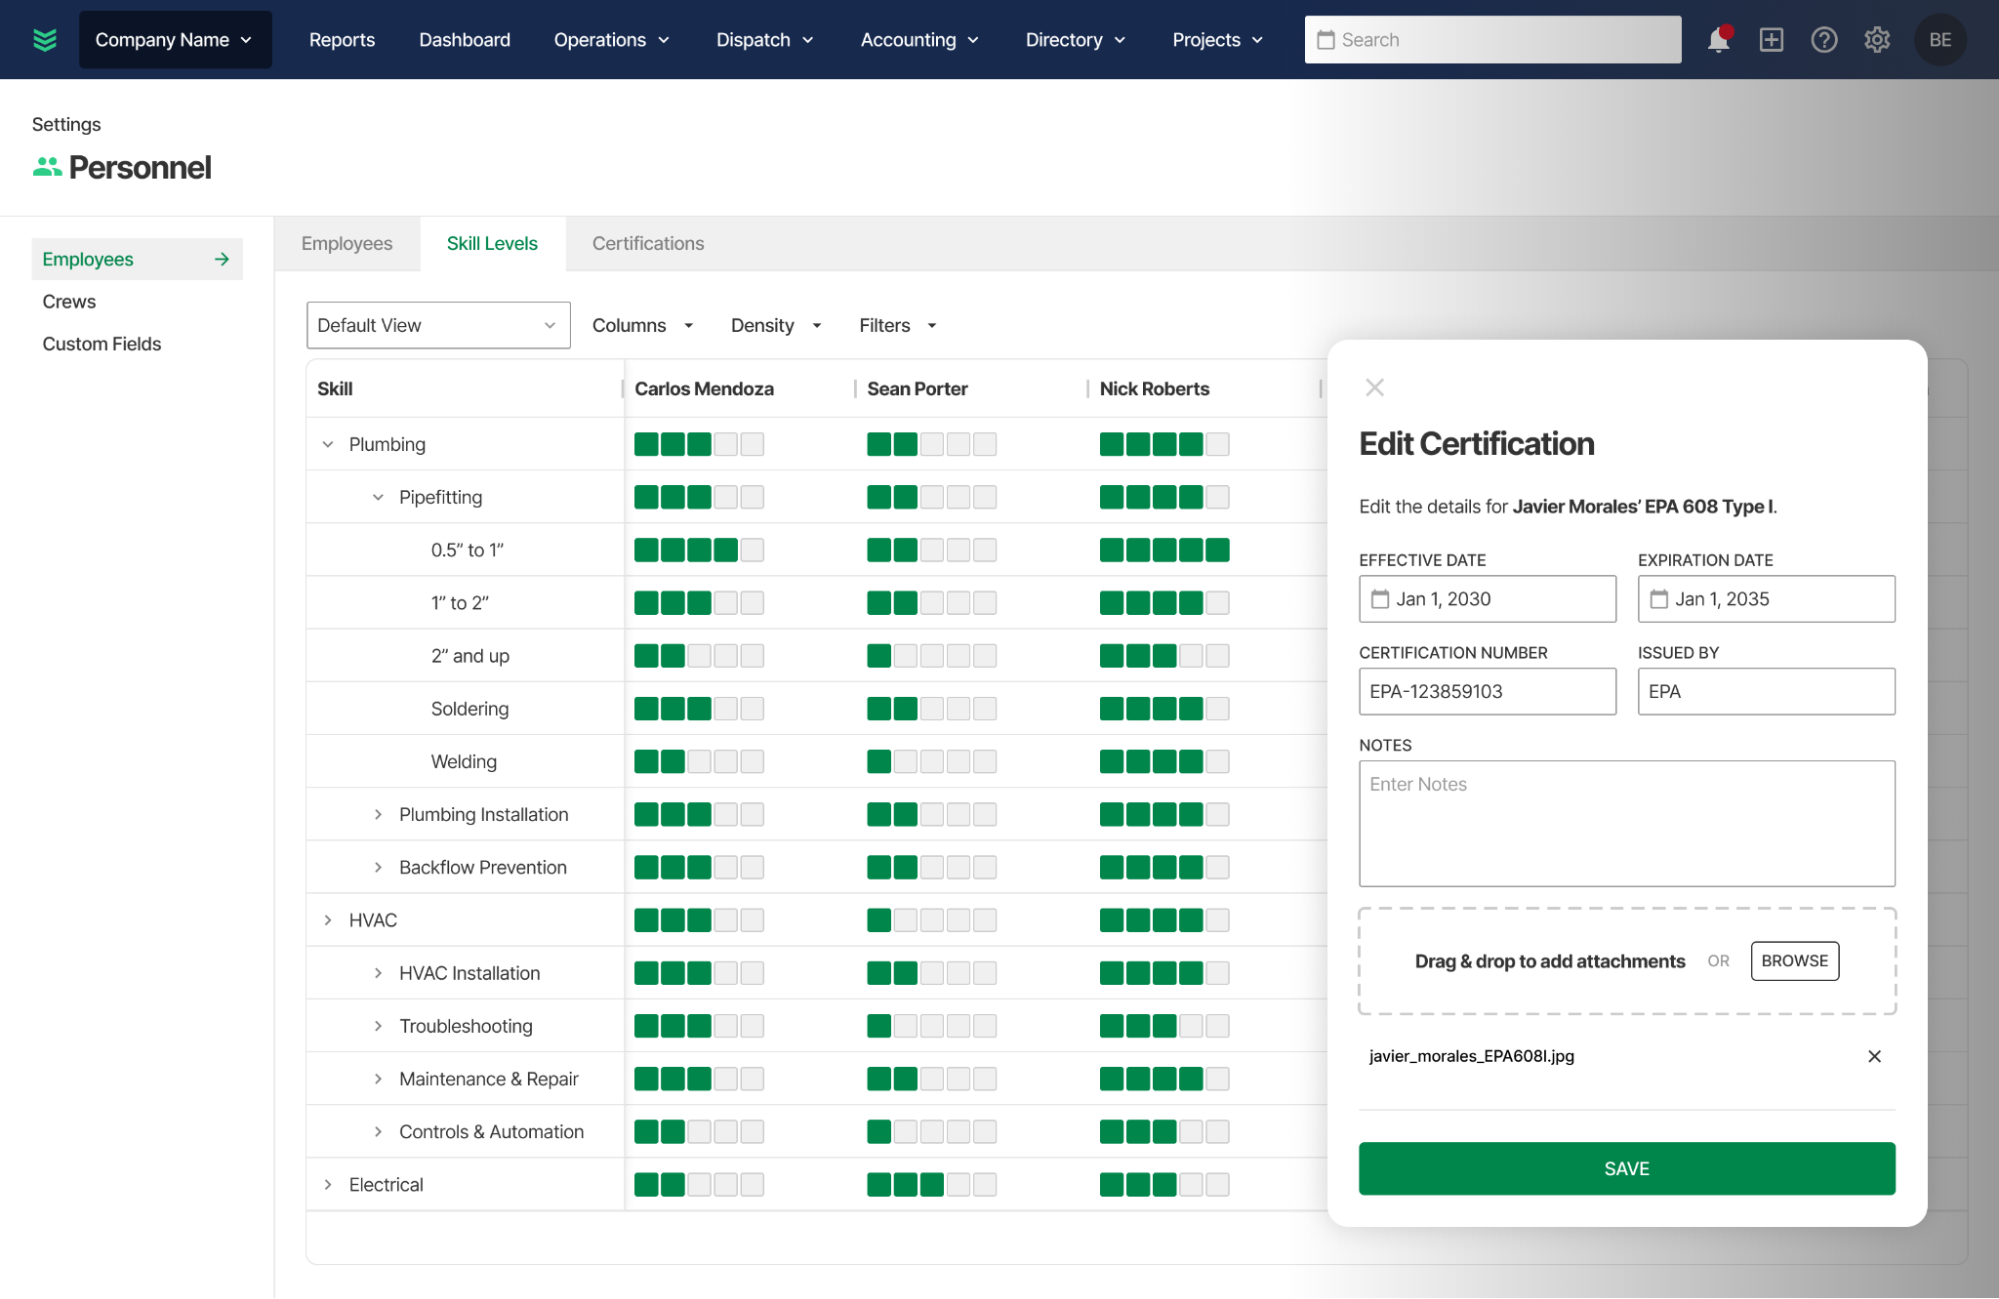Set Nick Roberts' Electrical skill to level four
Screen dimensions: 1999x1299
point(1191,1185)
